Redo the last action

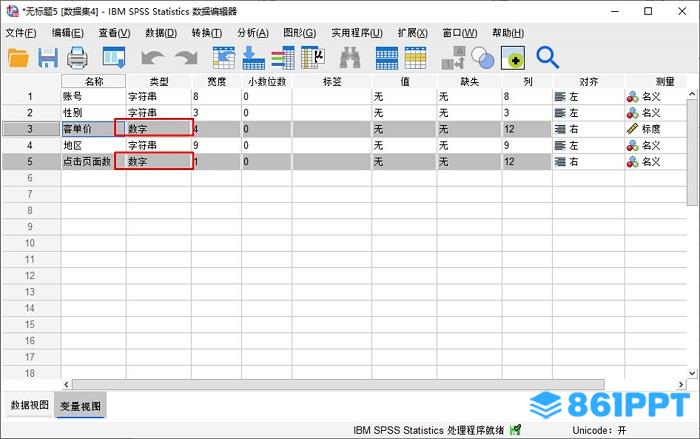click(186, 58)
